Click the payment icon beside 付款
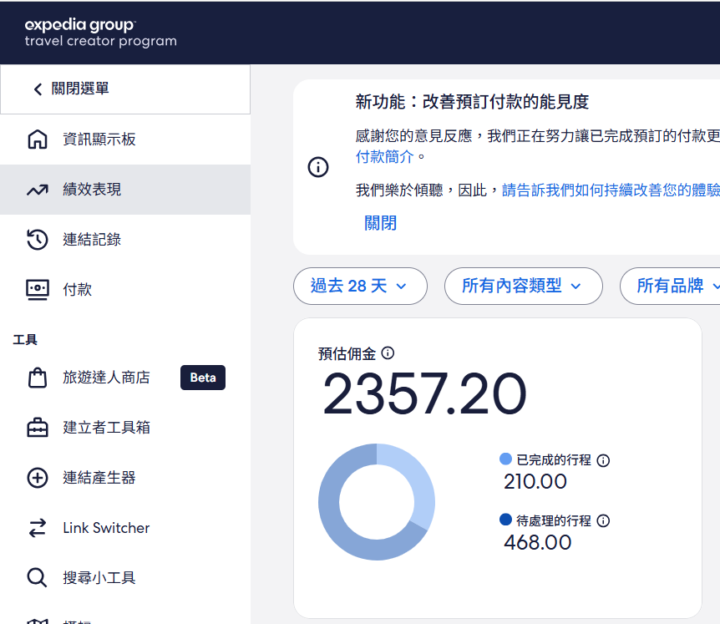Image resolution: width=720 pixels, height=624 pixels. pos(37,290)
